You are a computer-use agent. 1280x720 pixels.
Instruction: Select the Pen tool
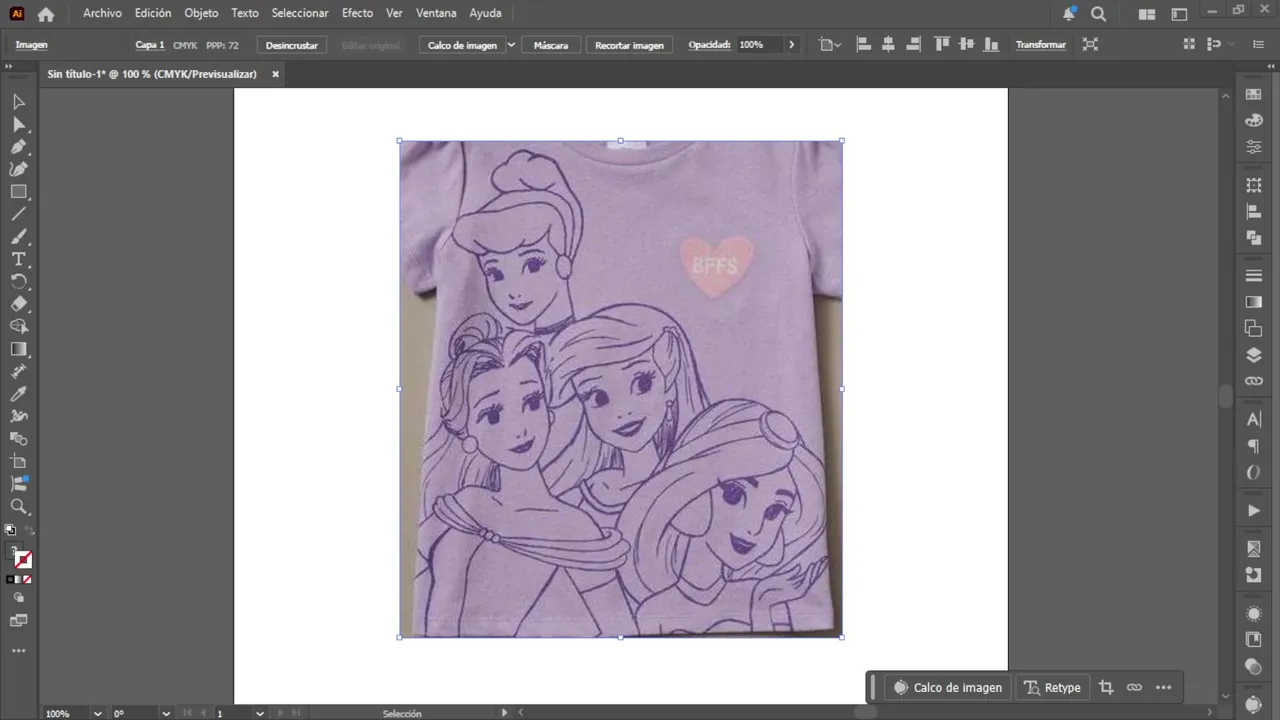coord(18,147)
